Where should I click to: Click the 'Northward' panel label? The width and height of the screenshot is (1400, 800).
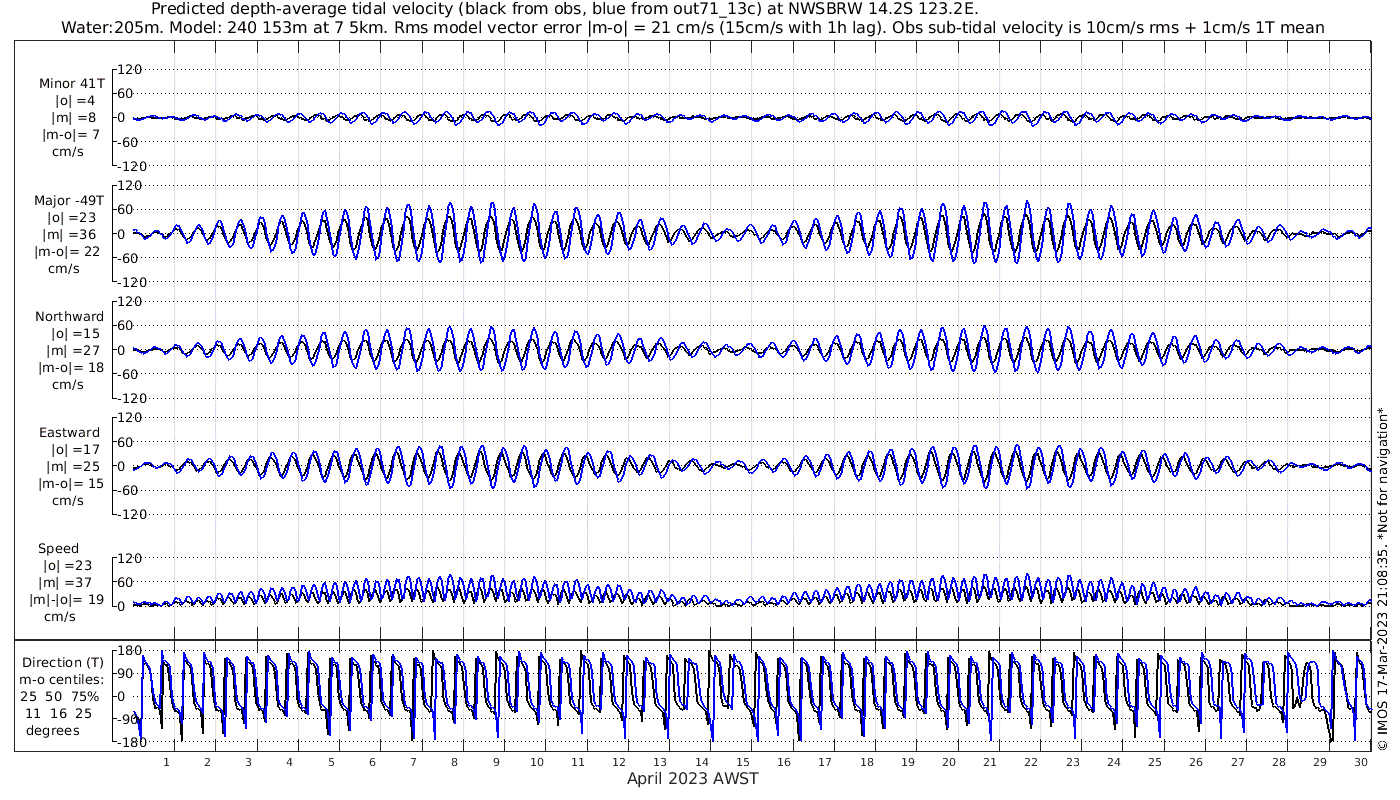(x=69, y=317)
